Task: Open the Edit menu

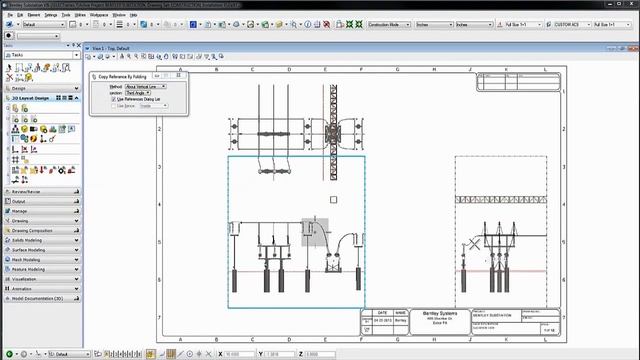Action: tap(20, 15)
